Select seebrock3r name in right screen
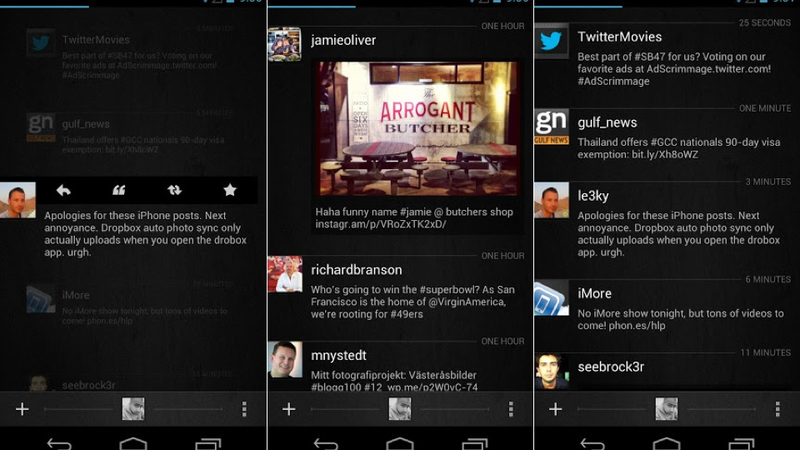 (611, 367)
